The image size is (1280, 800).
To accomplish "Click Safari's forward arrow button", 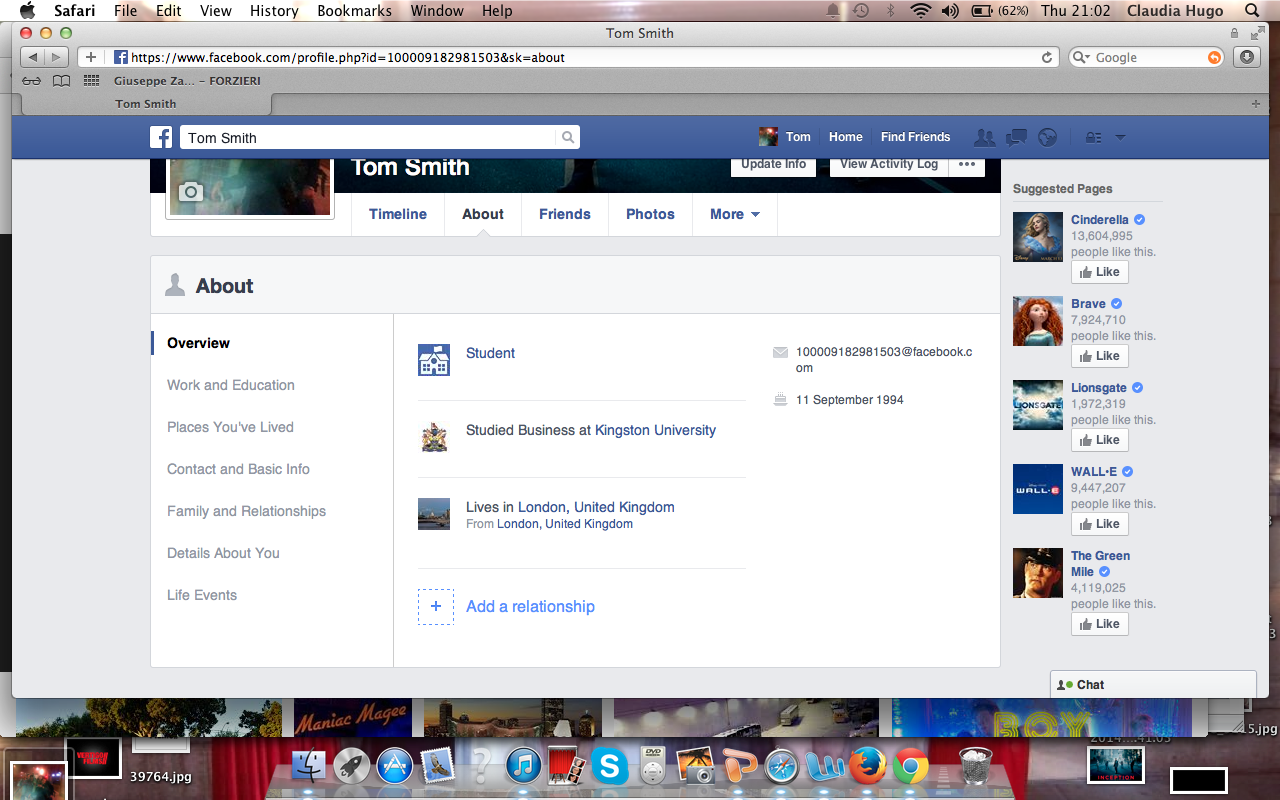I will 56,57.
